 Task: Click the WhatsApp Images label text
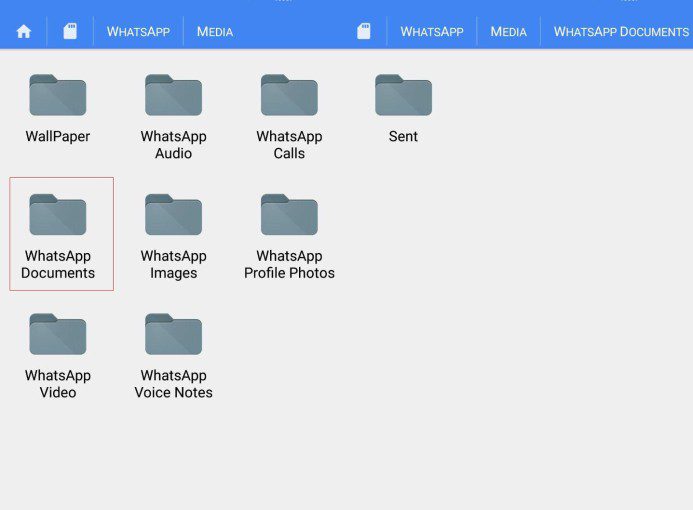click(x=173, y=264)
